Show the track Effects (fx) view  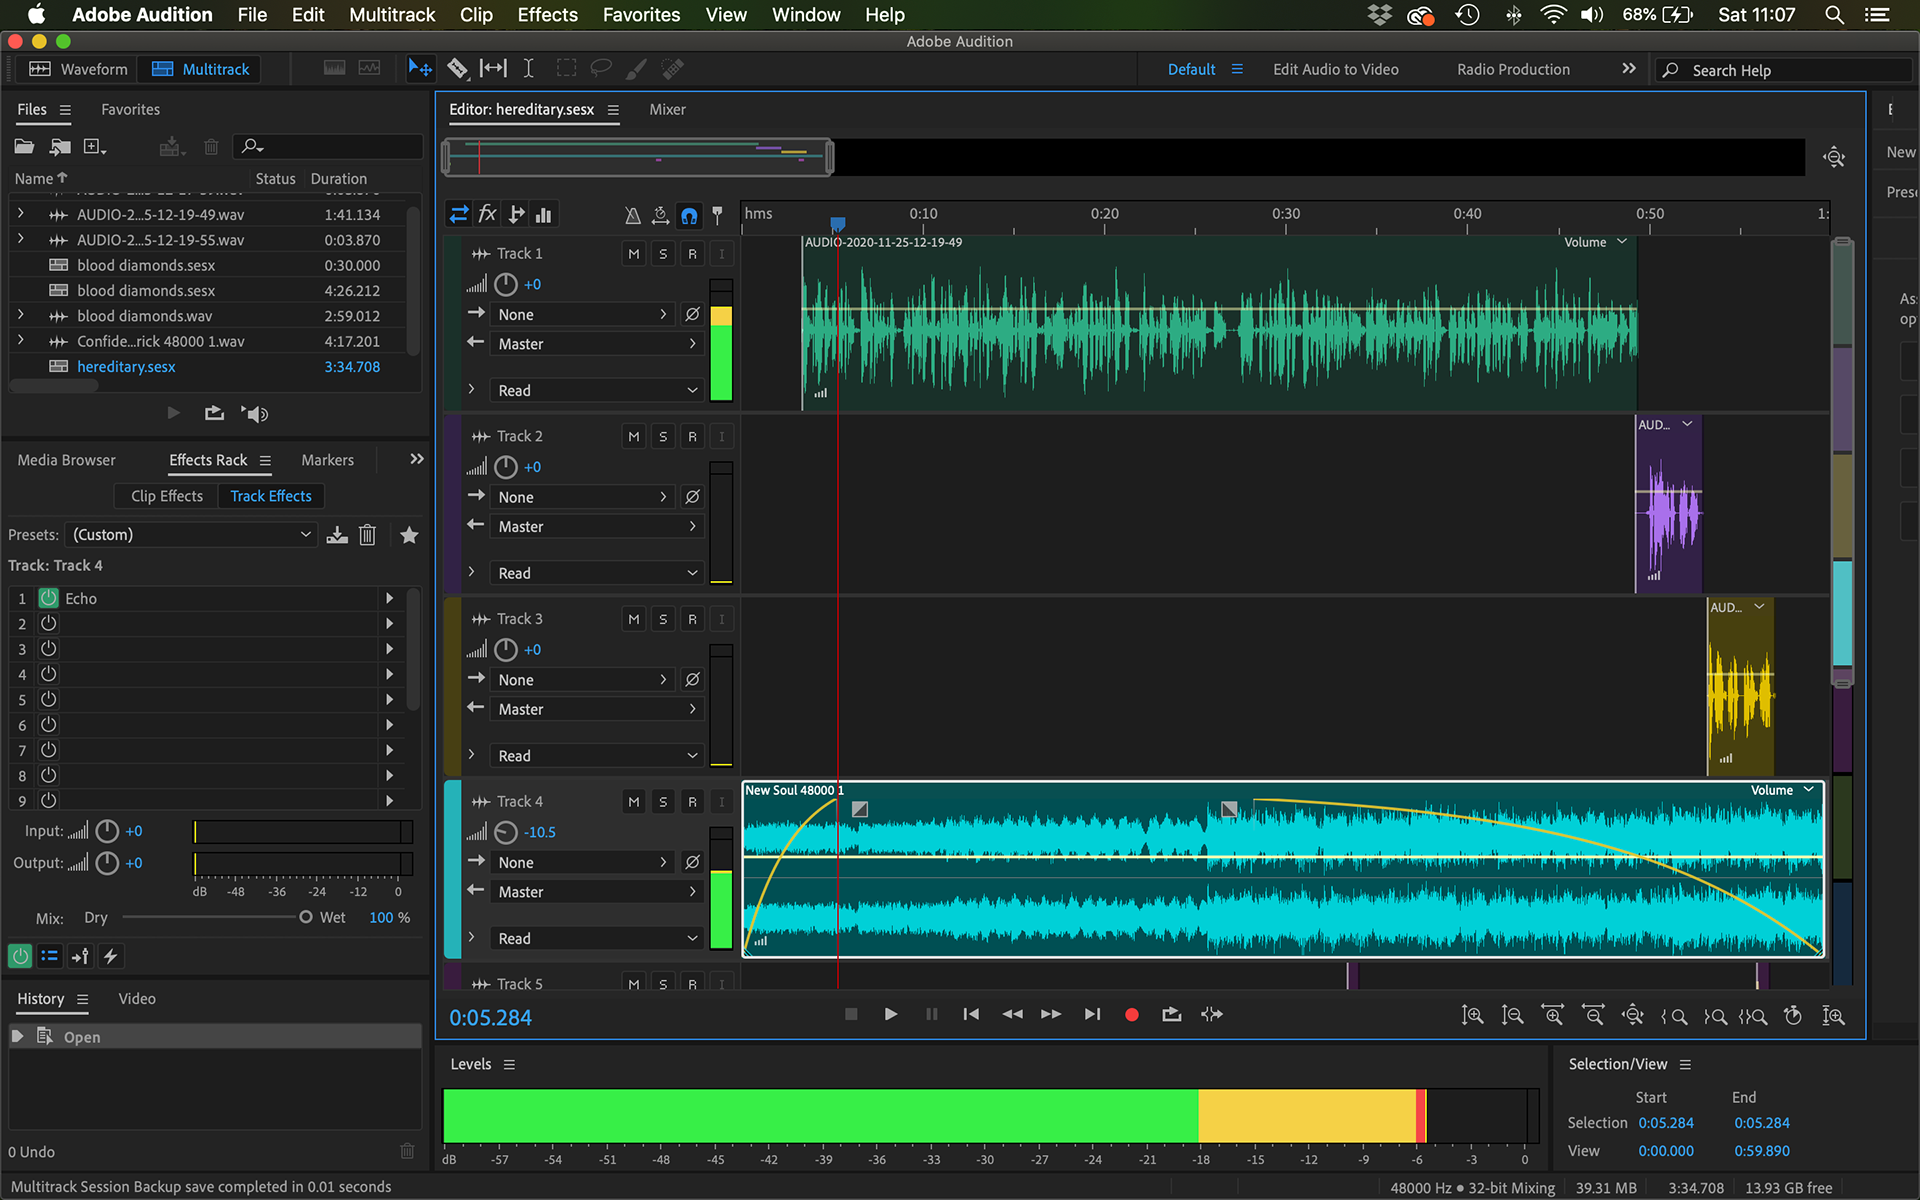[x=487, y=214]
